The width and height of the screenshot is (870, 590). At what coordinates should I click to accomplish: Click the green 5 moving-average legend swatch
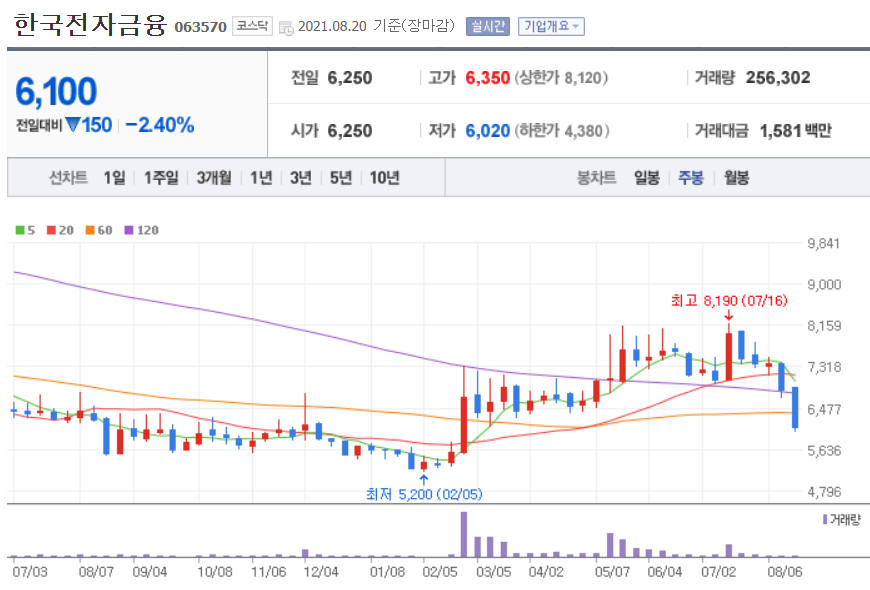[20, 230]
